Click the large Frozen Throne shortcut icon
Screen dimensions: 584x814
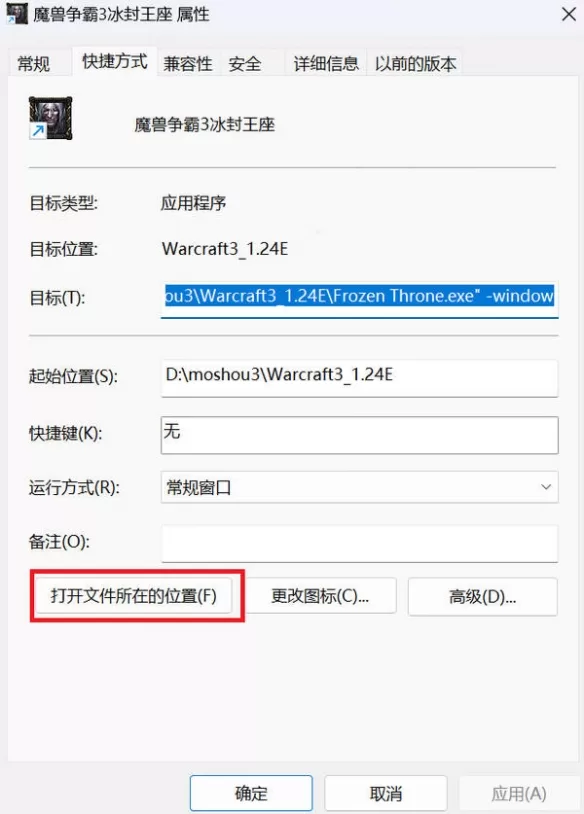point(50,118)
